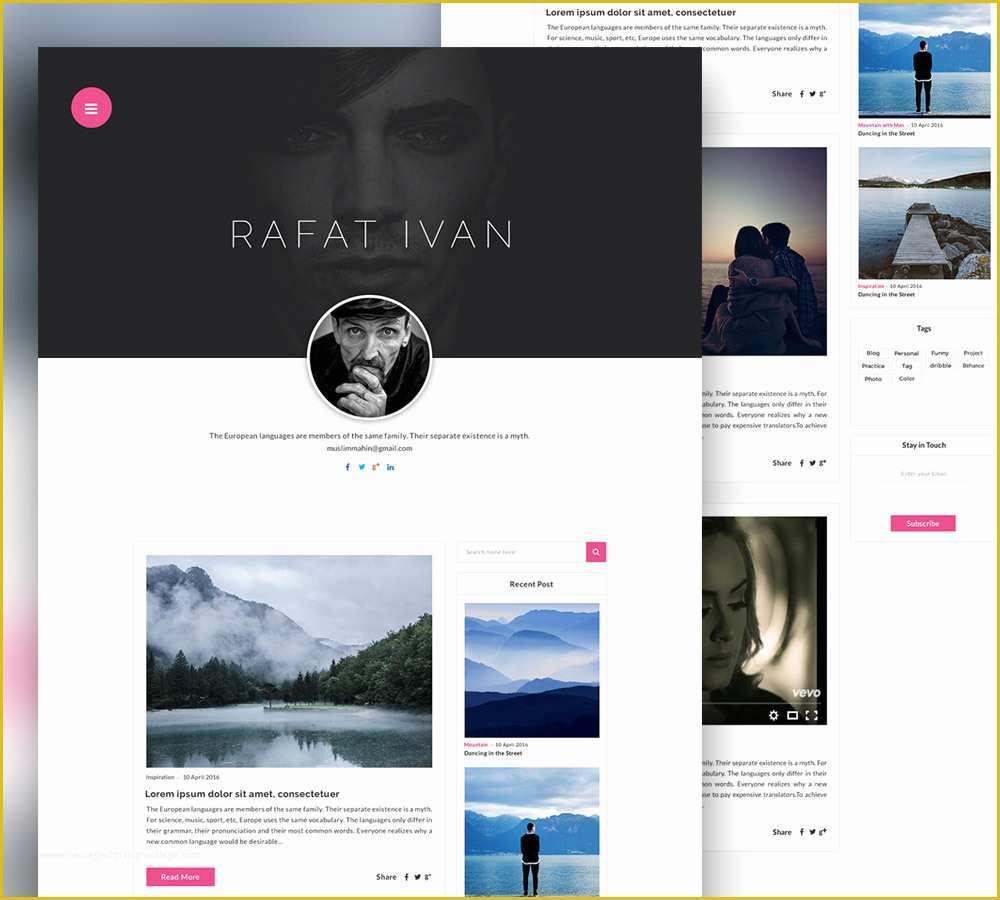Click Facebook share below the video post
Image resolution: width=1000 pixels, height=900 pixels.
point(802,832)
